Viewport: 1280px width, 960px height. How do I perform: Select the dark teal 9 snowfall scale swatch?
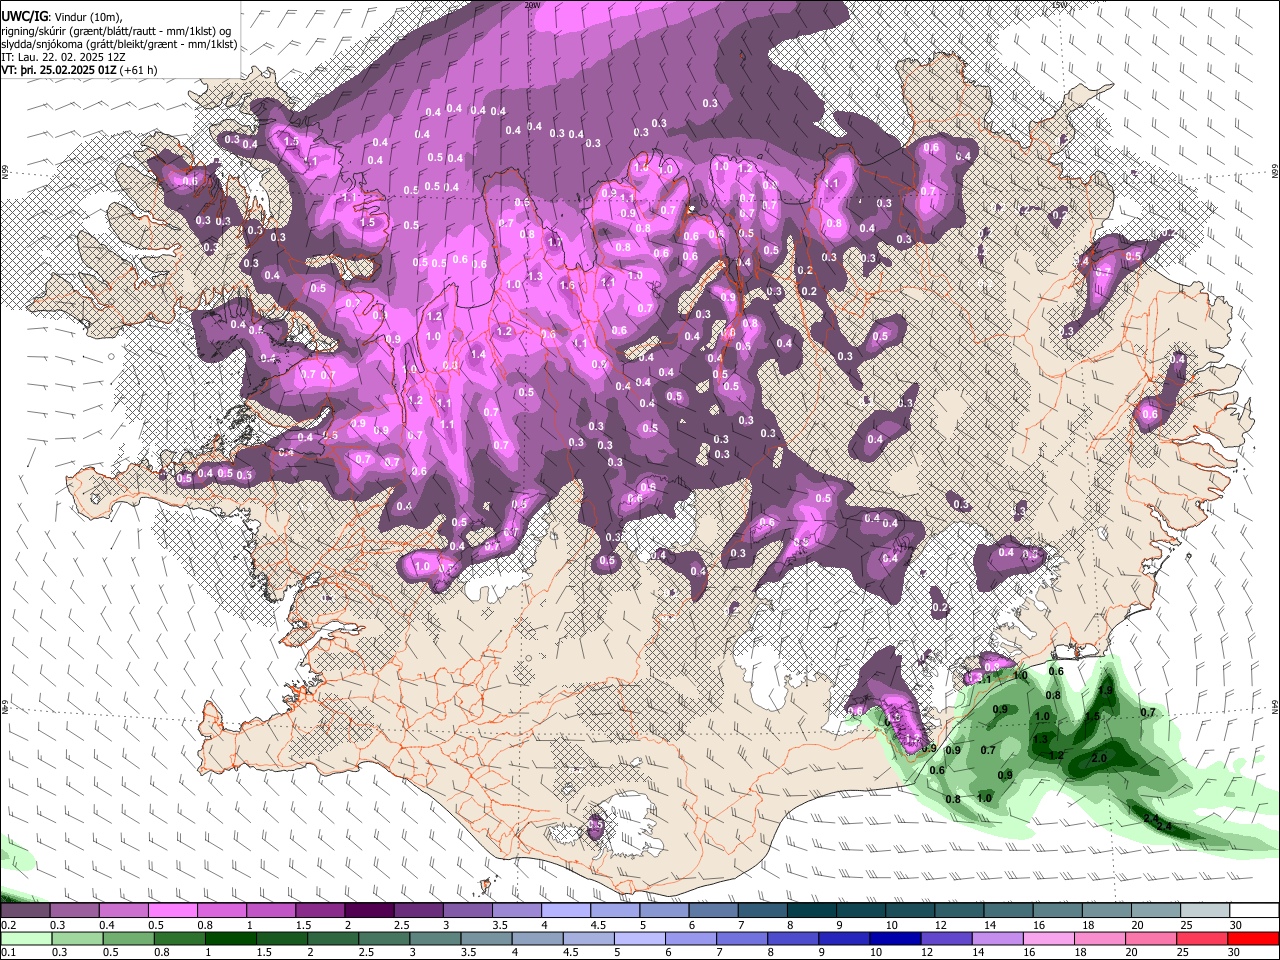coord(861,911)
